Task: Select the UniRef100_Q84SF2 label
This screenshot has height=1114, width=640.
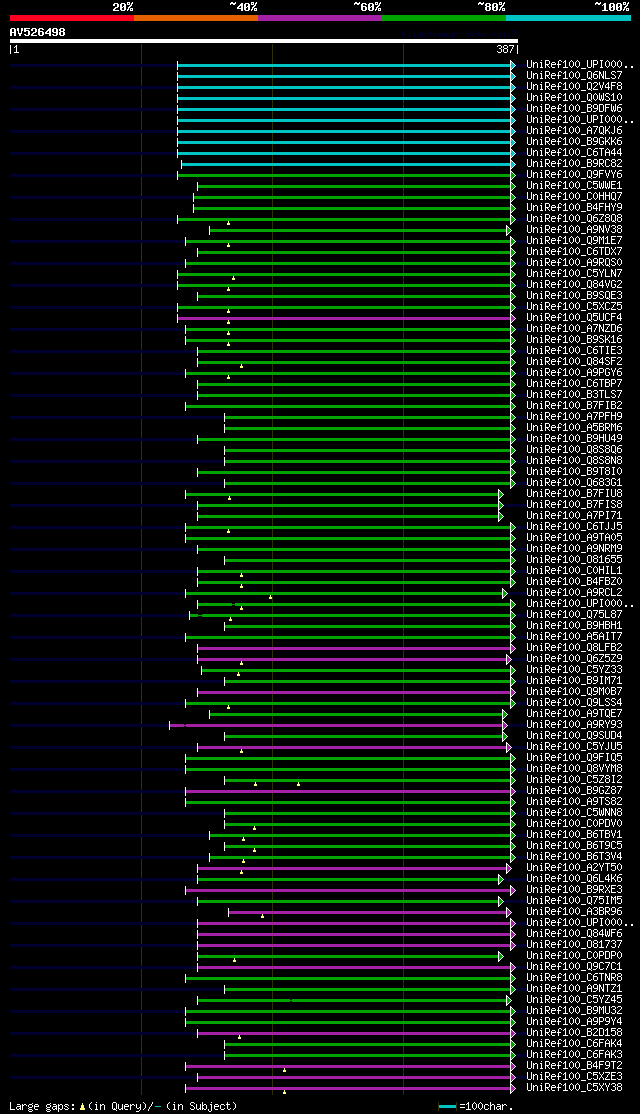Action: (x=575, y=362)
